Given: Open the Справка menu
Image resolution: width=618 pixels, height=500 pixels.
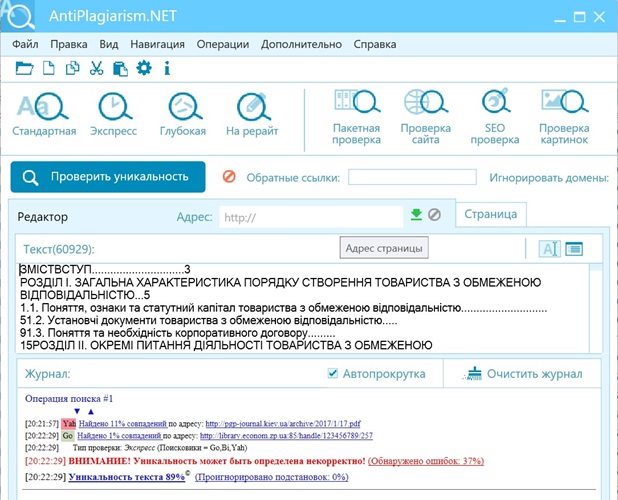Looking at the screenshot, I should tap(375, 44).
